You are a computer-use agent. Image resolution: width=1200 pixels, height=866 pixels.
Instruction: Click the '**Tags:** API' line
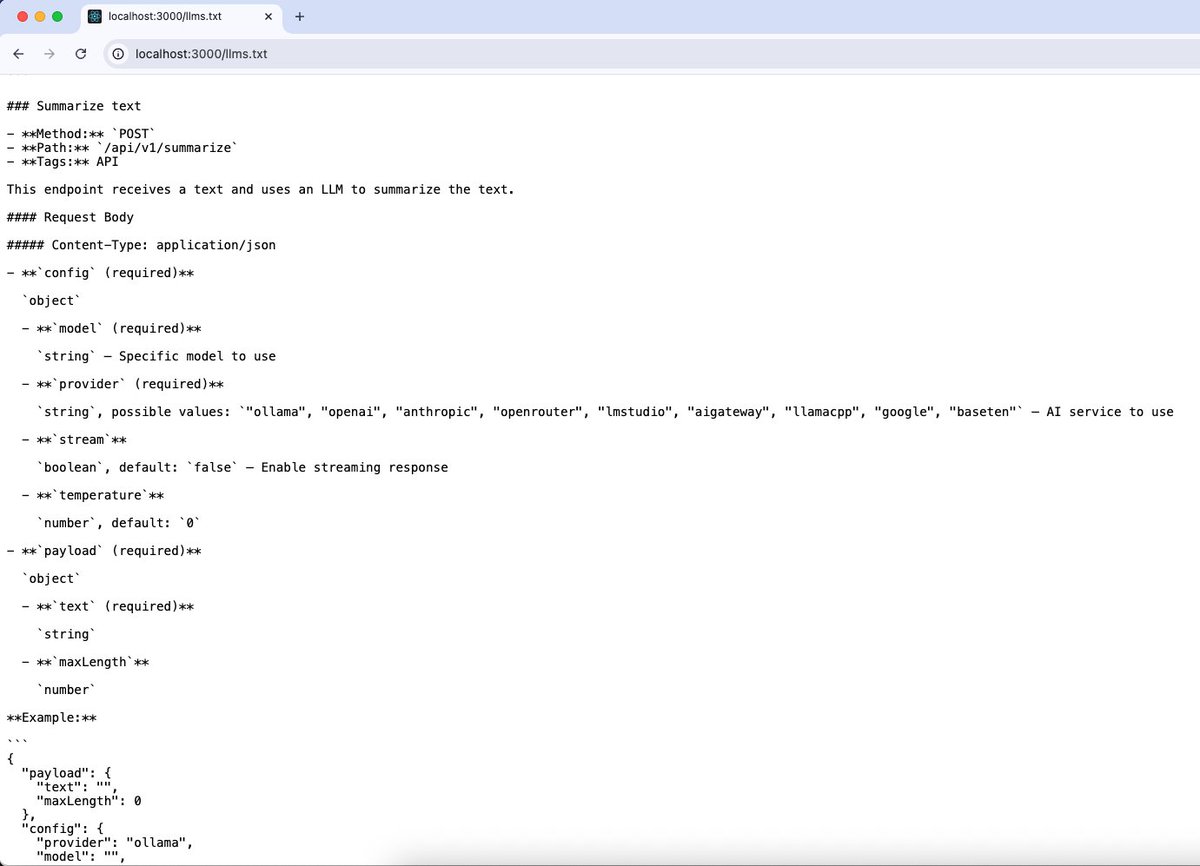coord(63,161)
